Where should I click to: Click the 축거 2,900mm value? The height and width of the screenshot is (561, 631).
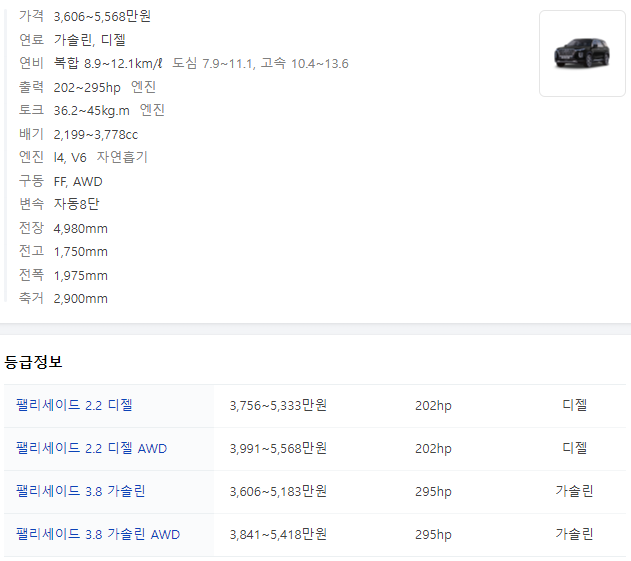pos(80,298)
